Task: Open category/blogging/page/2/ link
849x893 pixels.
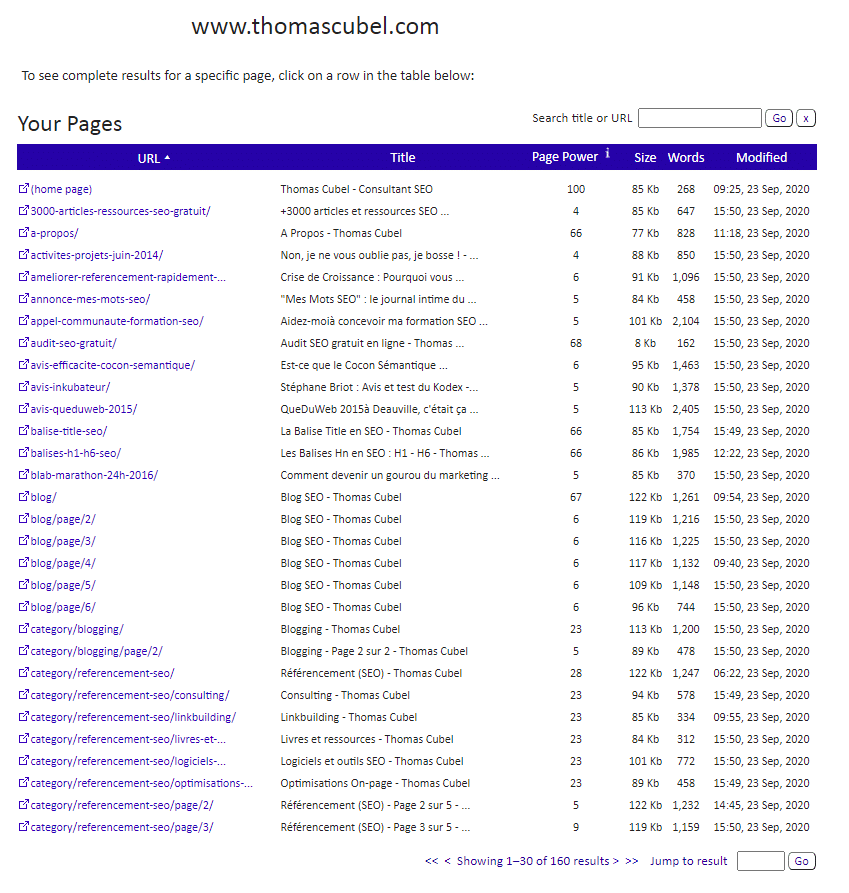Action: [96, 651]
